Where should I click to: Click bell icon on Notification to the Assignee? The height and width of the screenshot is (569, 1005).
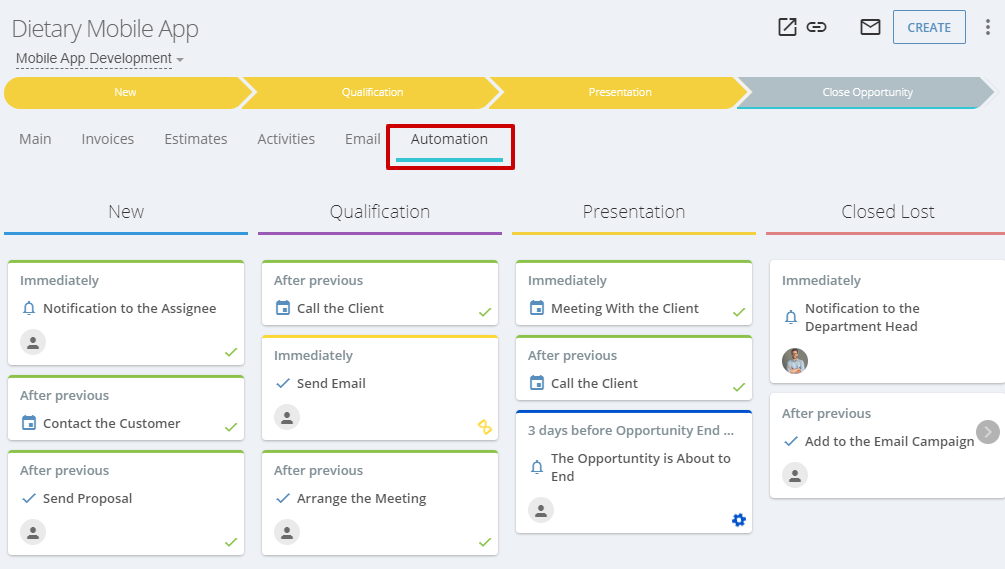pos(29,308)
